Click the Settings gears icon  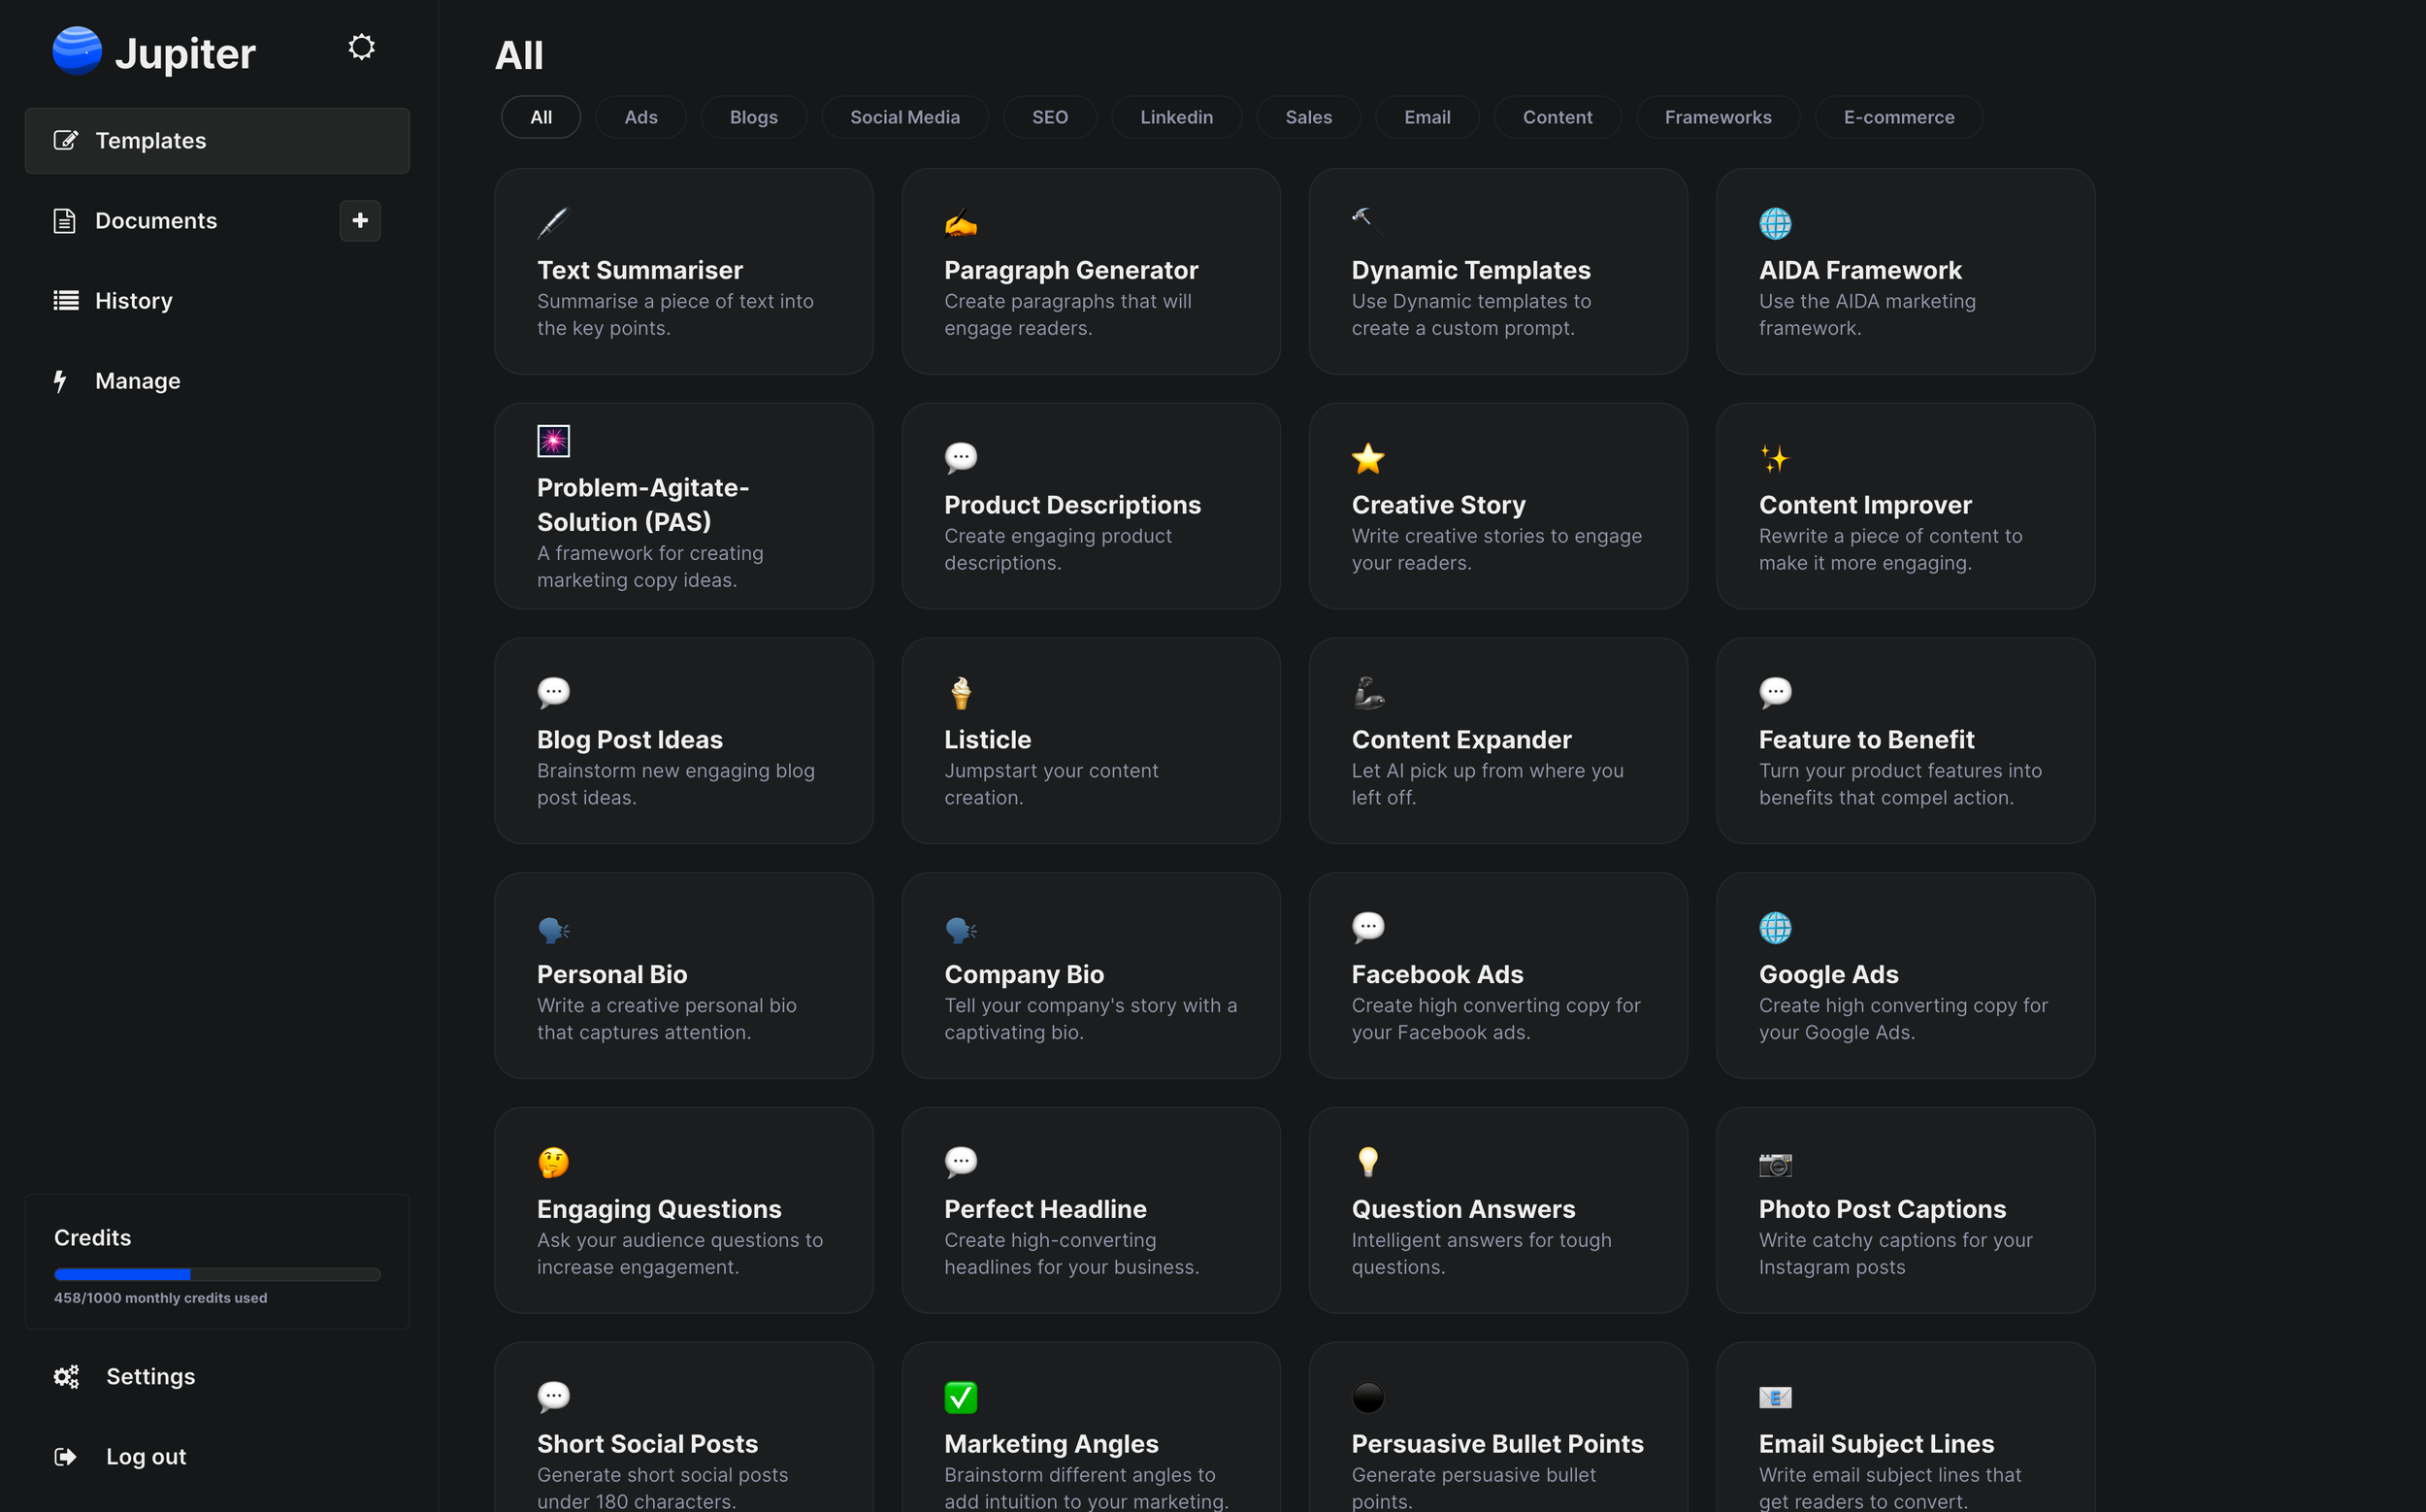pyautogui.click(x=66, y=1376)
